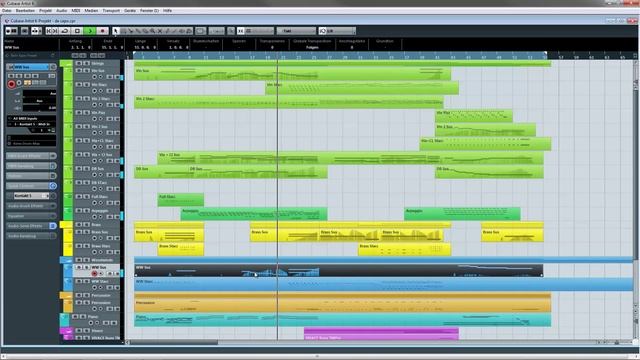Mute the Vln 2 Stacc track
Screen dimensions: 640x360
pos(79,98)
